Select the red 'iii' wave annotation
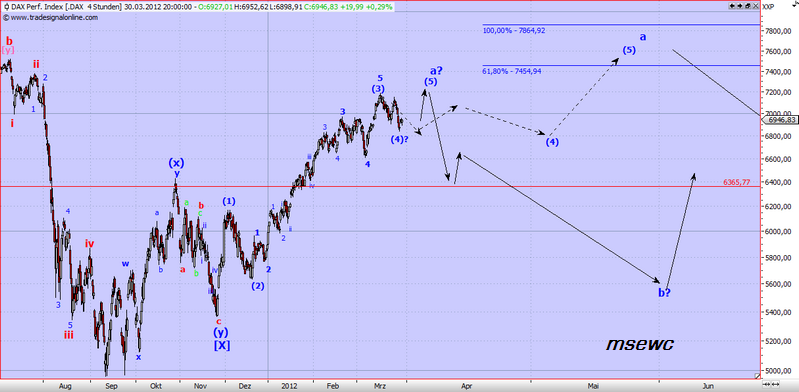This screenshot has height=392, width=799. pyautogui.click(x=70, y=334)
